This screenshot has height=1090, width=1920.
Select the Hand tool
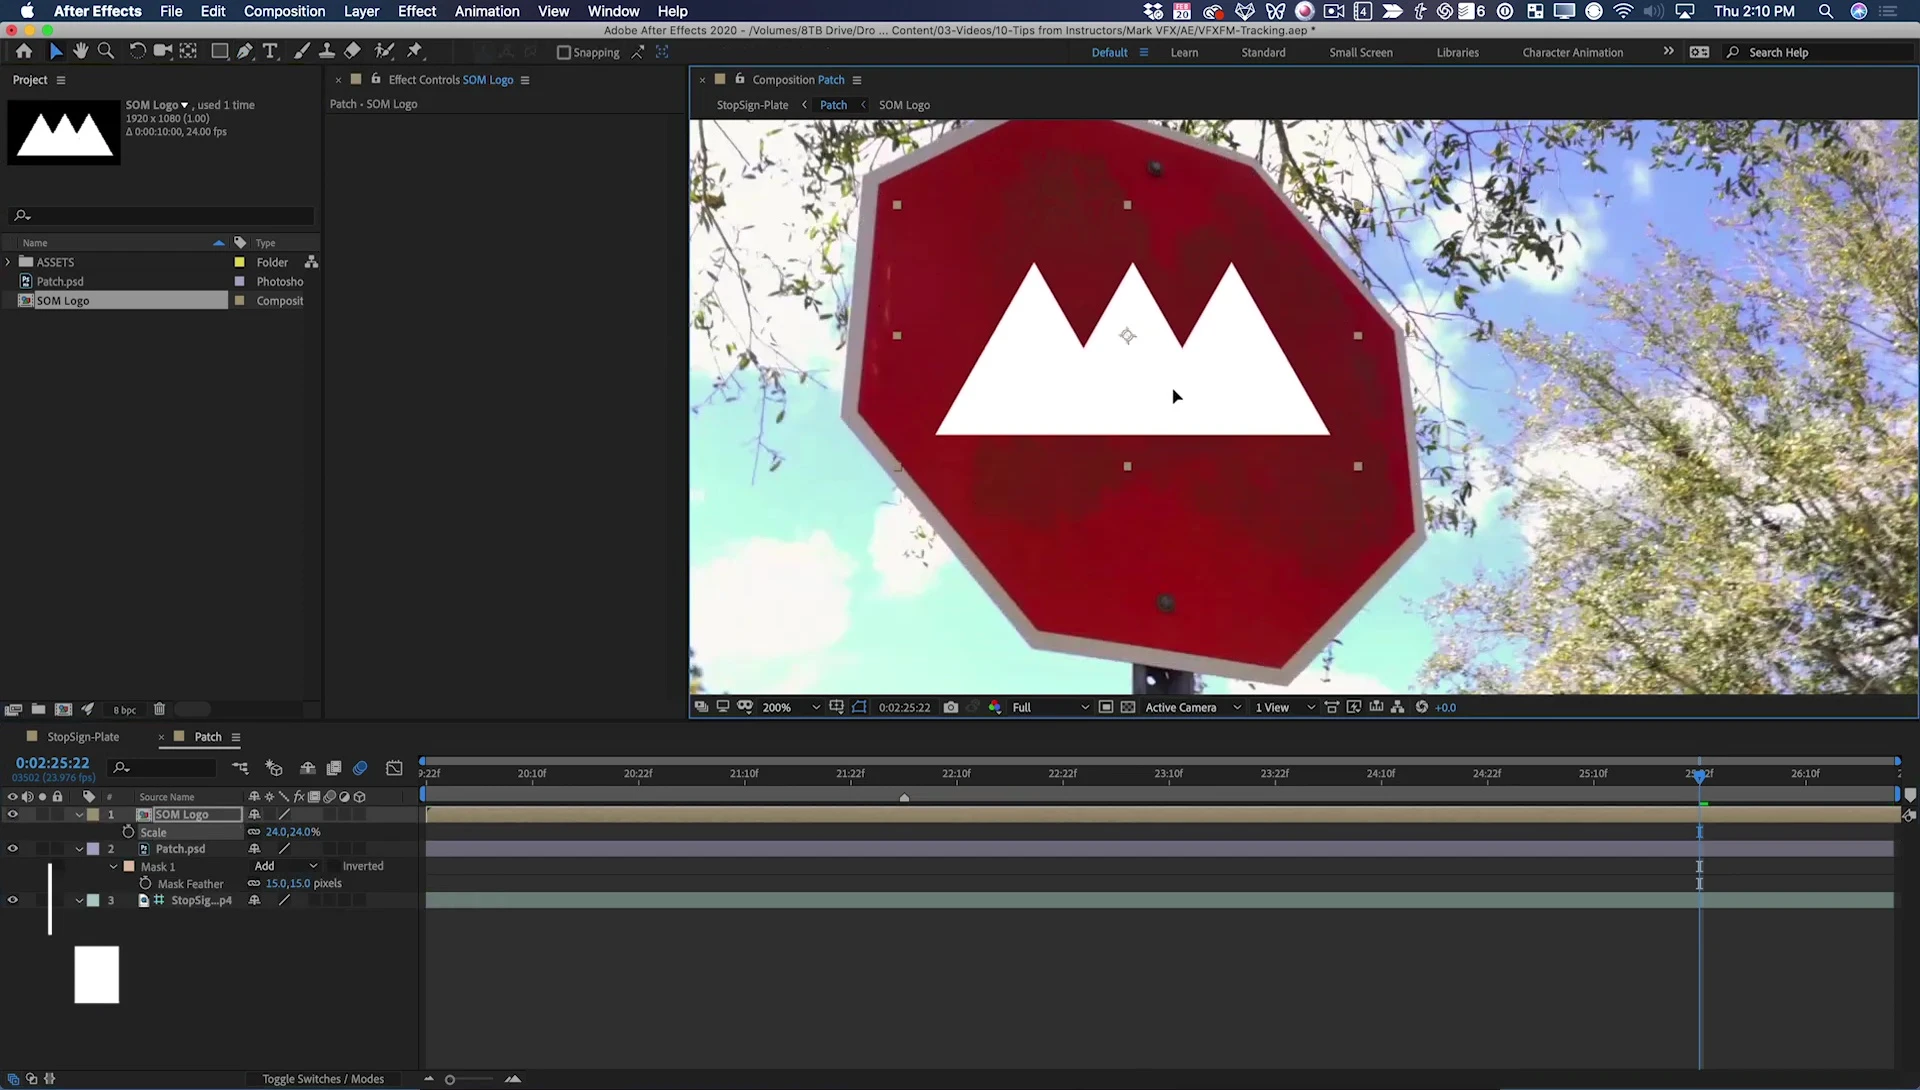click(x=80, y=51)
